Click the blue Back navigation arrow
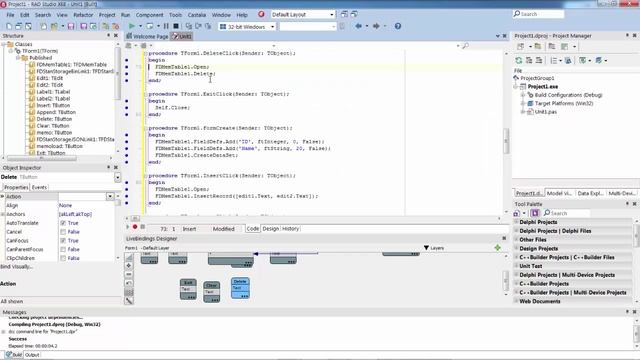Screen dimensions: 640x360 358,26
